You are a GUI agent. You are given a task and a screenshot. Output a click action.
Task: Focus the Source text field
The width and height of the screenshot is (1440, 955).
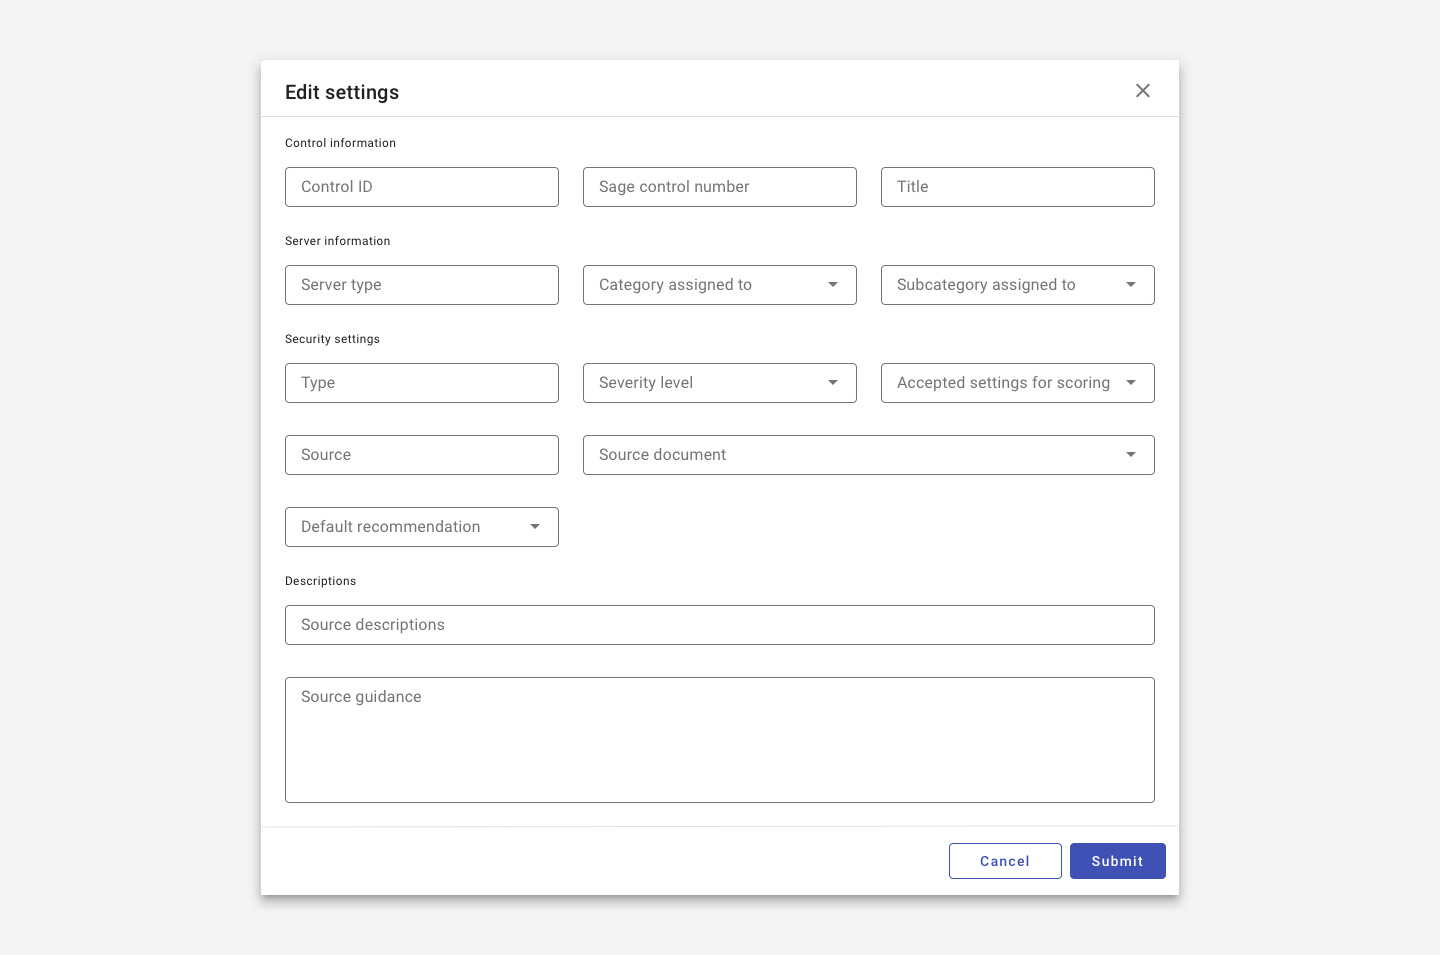pos(422,455)
